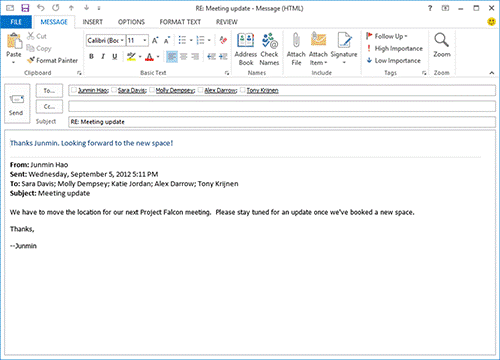
Task: Open Help with the question mark icon
Action: 430,8
